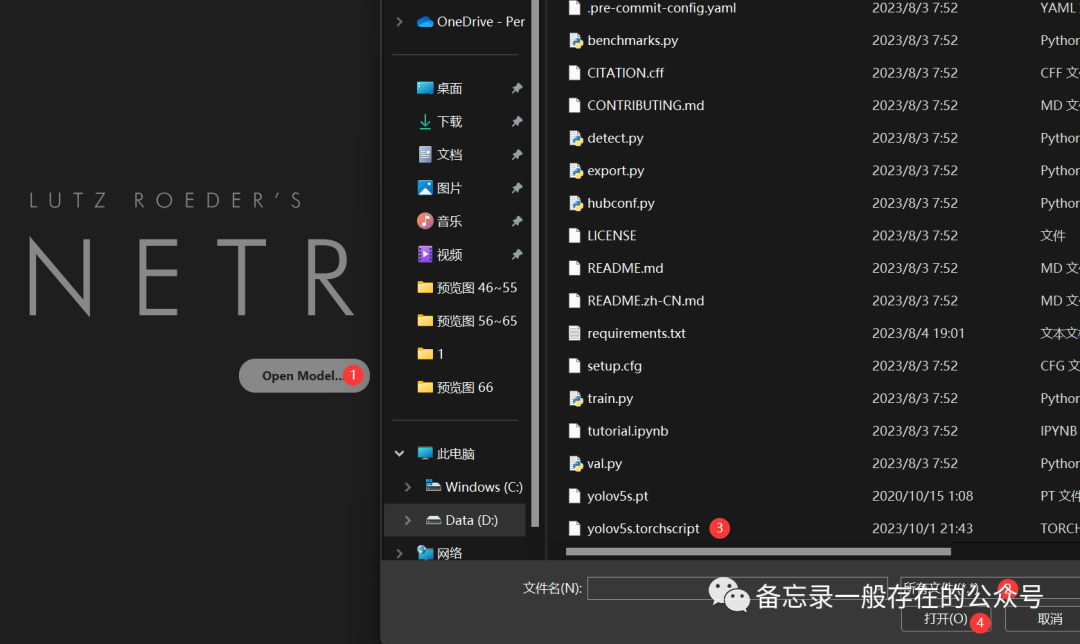Open the 桌面 desktop quick access folder
The width and height of the screenshot is (1080, 644).
(449, 88)
